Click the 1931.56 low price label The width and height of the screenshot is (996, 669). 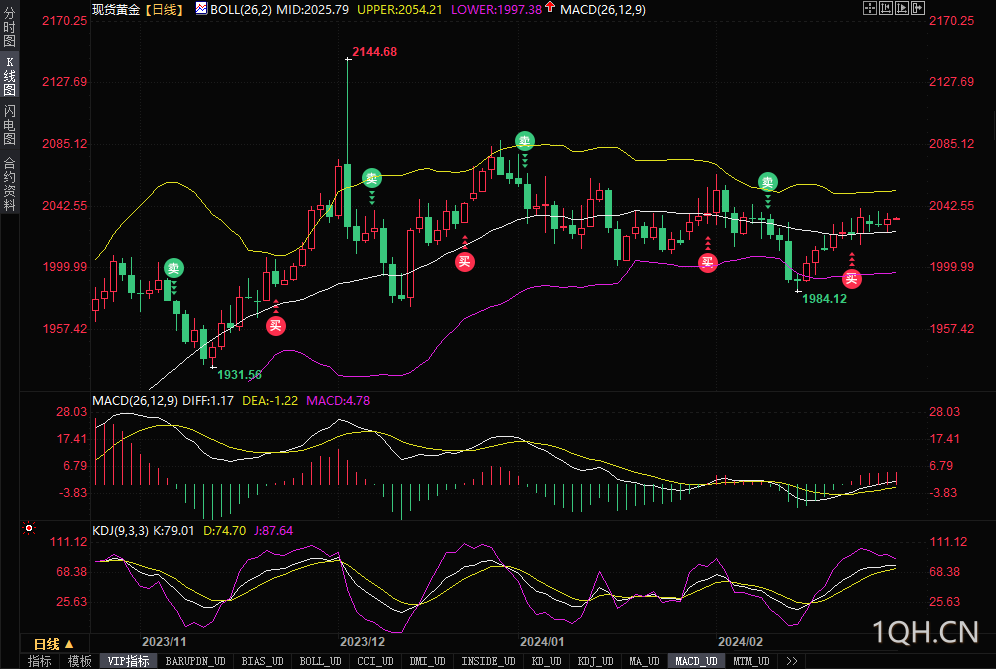(x=239, y=375)
